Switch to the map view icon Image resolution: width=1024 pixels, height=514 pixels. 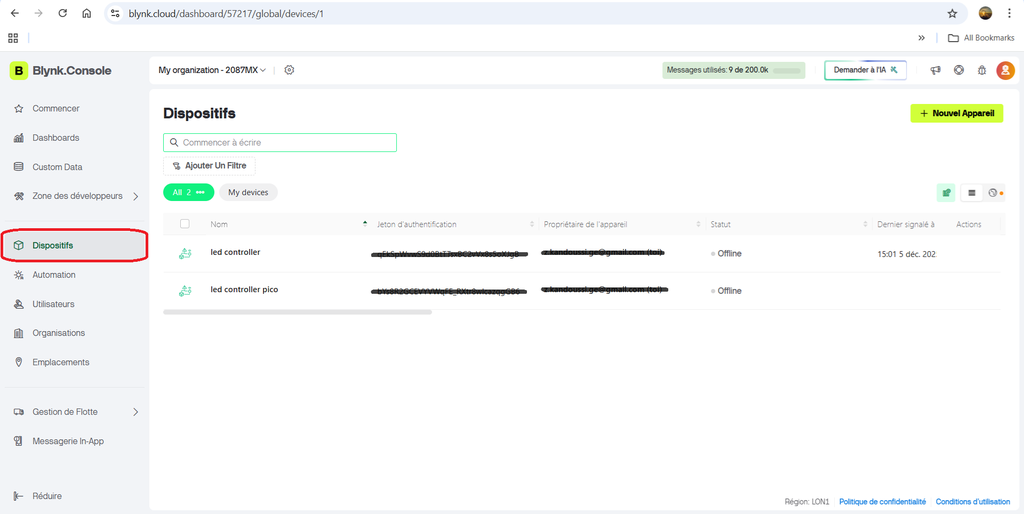992,193
